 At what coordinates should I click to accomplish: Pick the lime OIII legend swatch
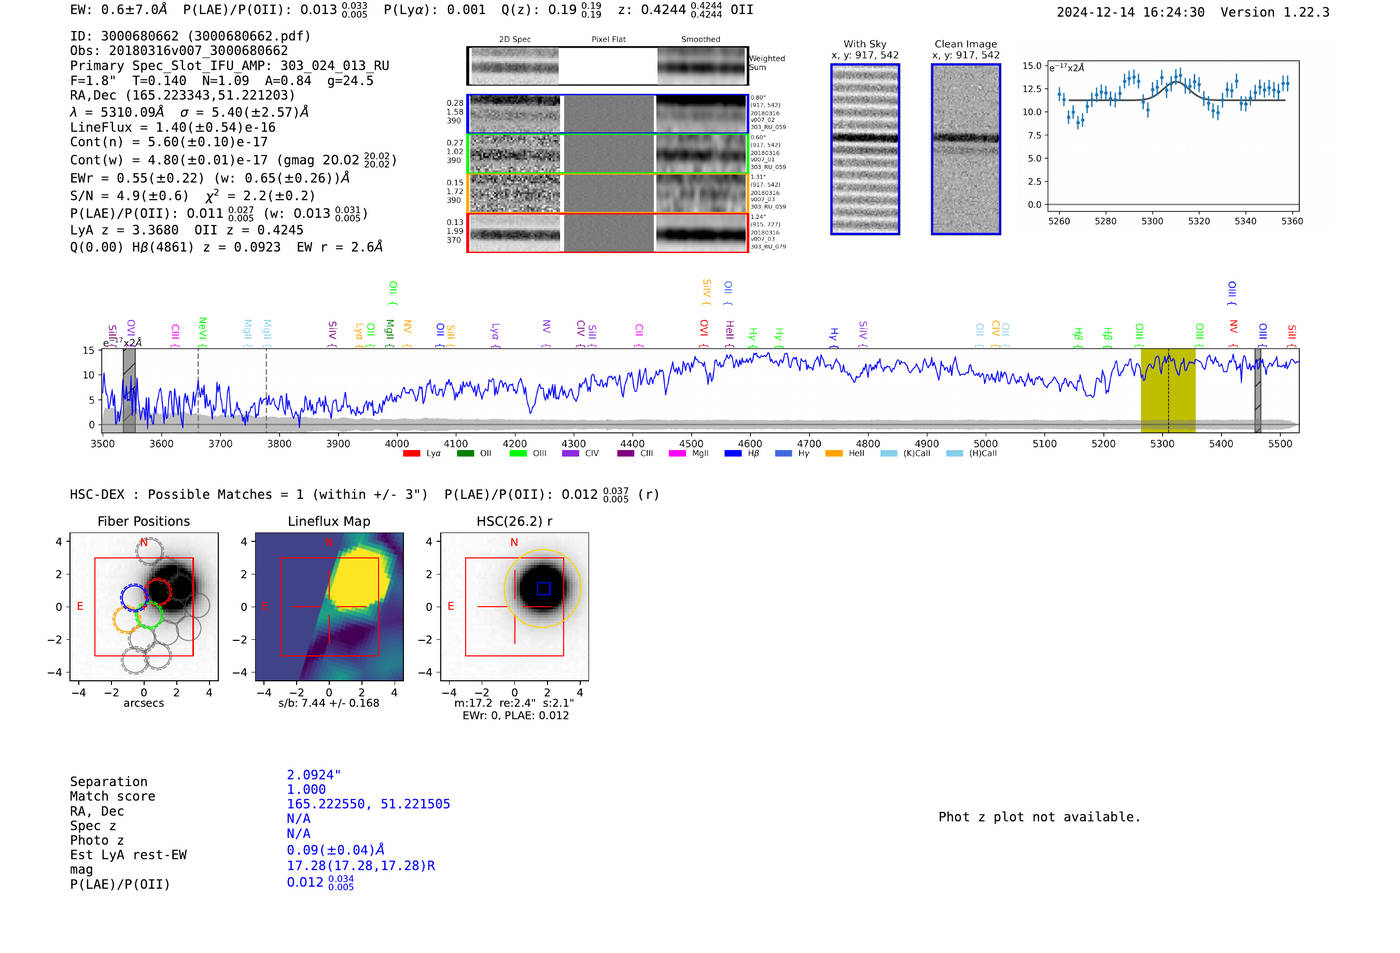[518, 453]
